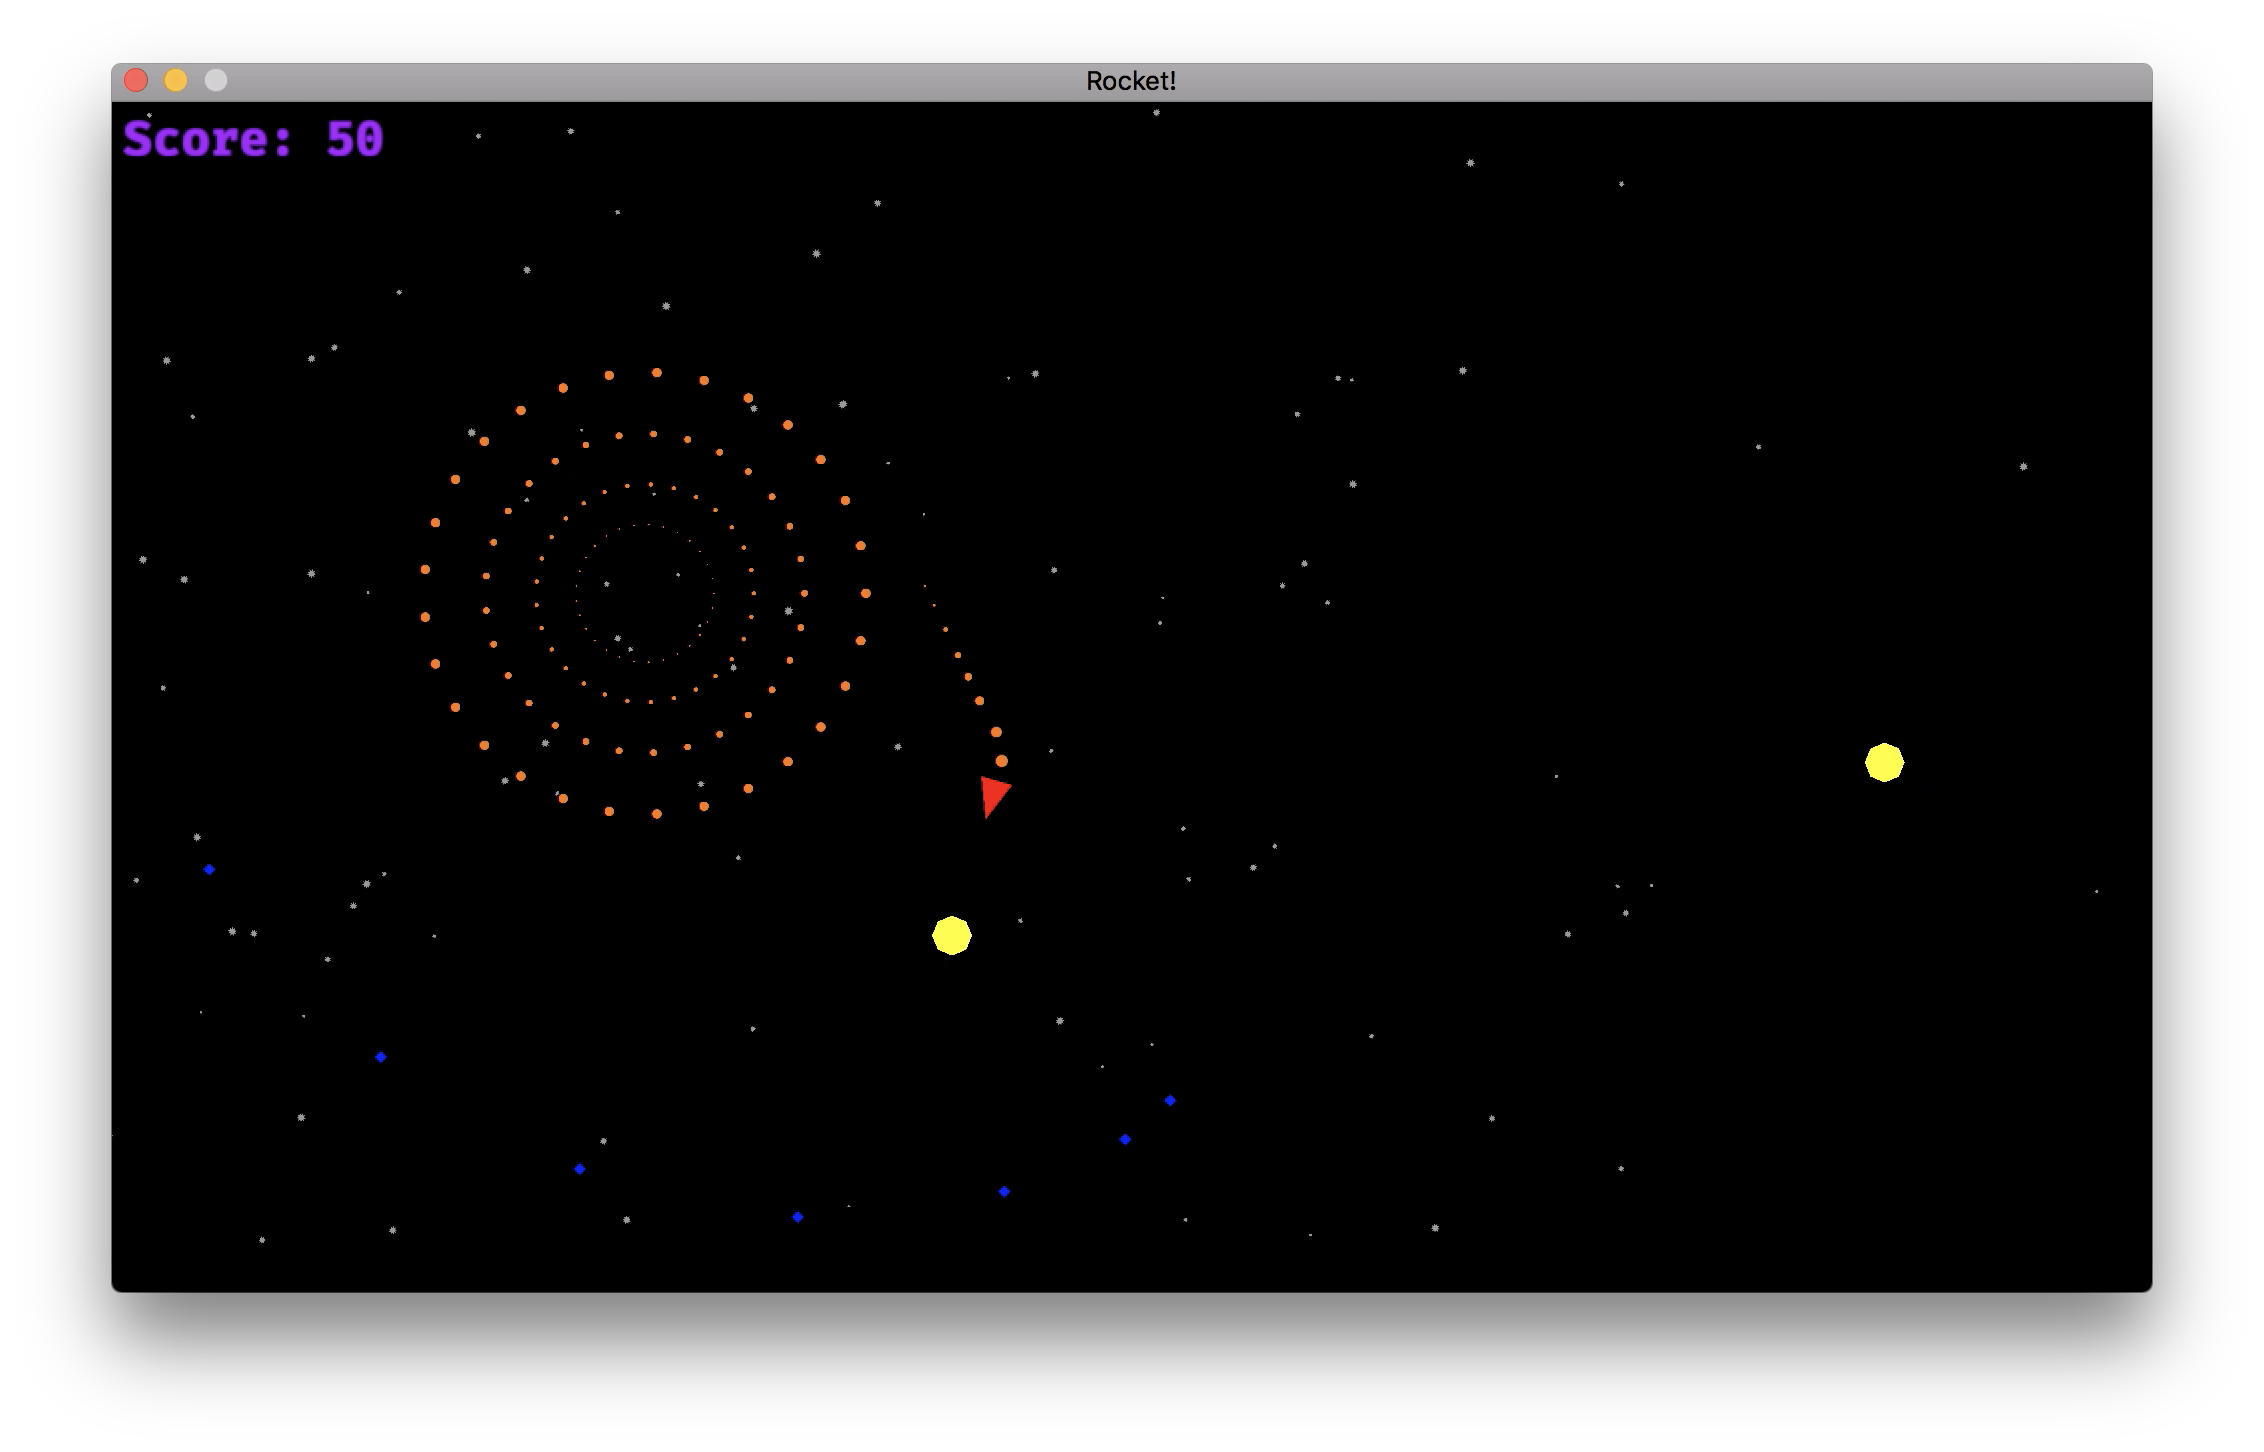The image size is (2264, 1452).
Task: Click the red rocket triangle
Action: coord(993,794)
